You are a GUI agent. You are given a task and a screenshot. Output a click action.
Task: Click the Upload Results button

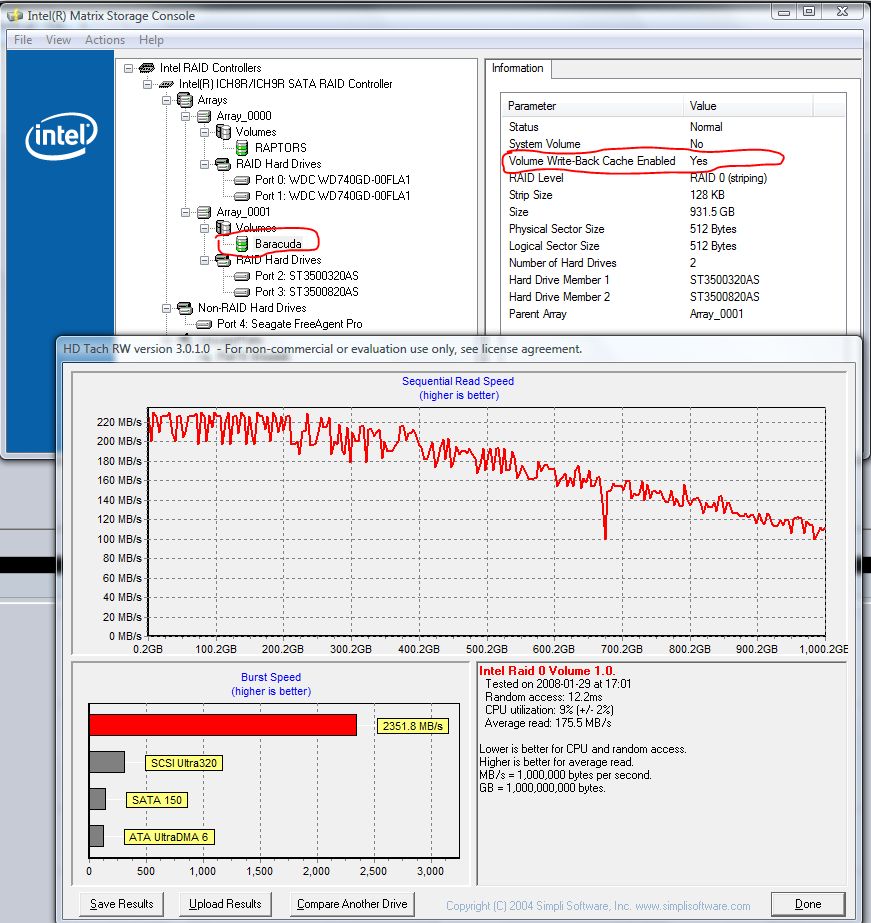point(225,904)
